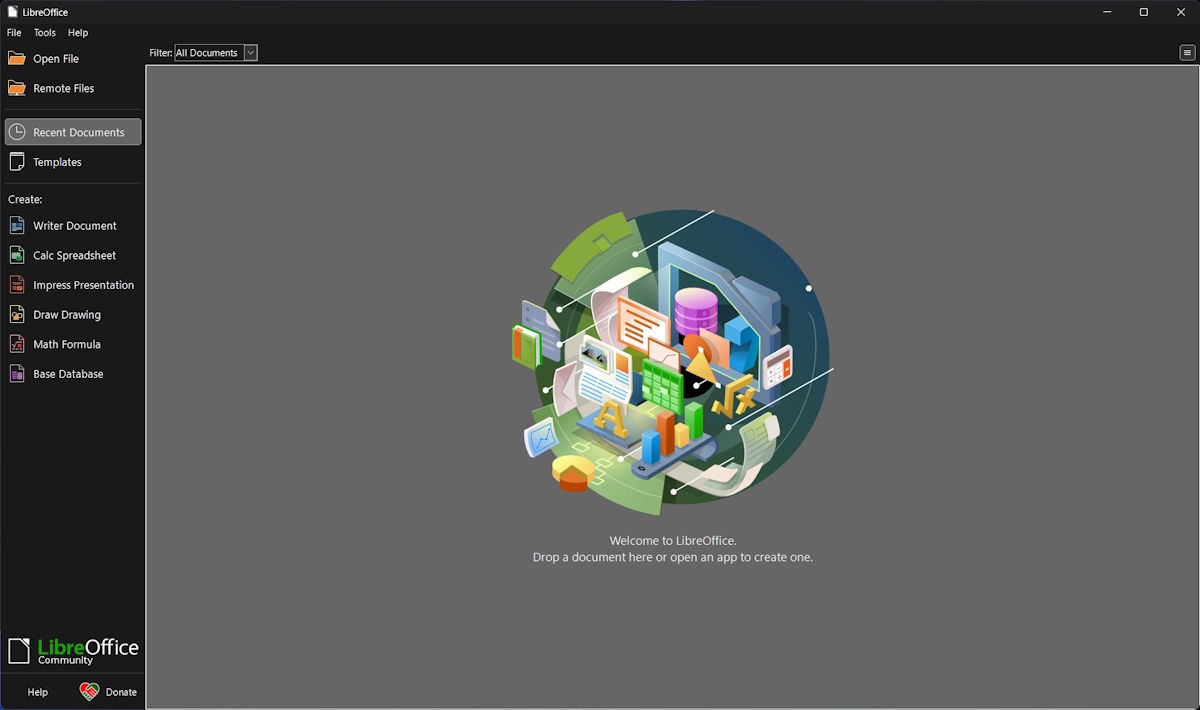Click the Help button at bottom left

(x=37, y=691)
